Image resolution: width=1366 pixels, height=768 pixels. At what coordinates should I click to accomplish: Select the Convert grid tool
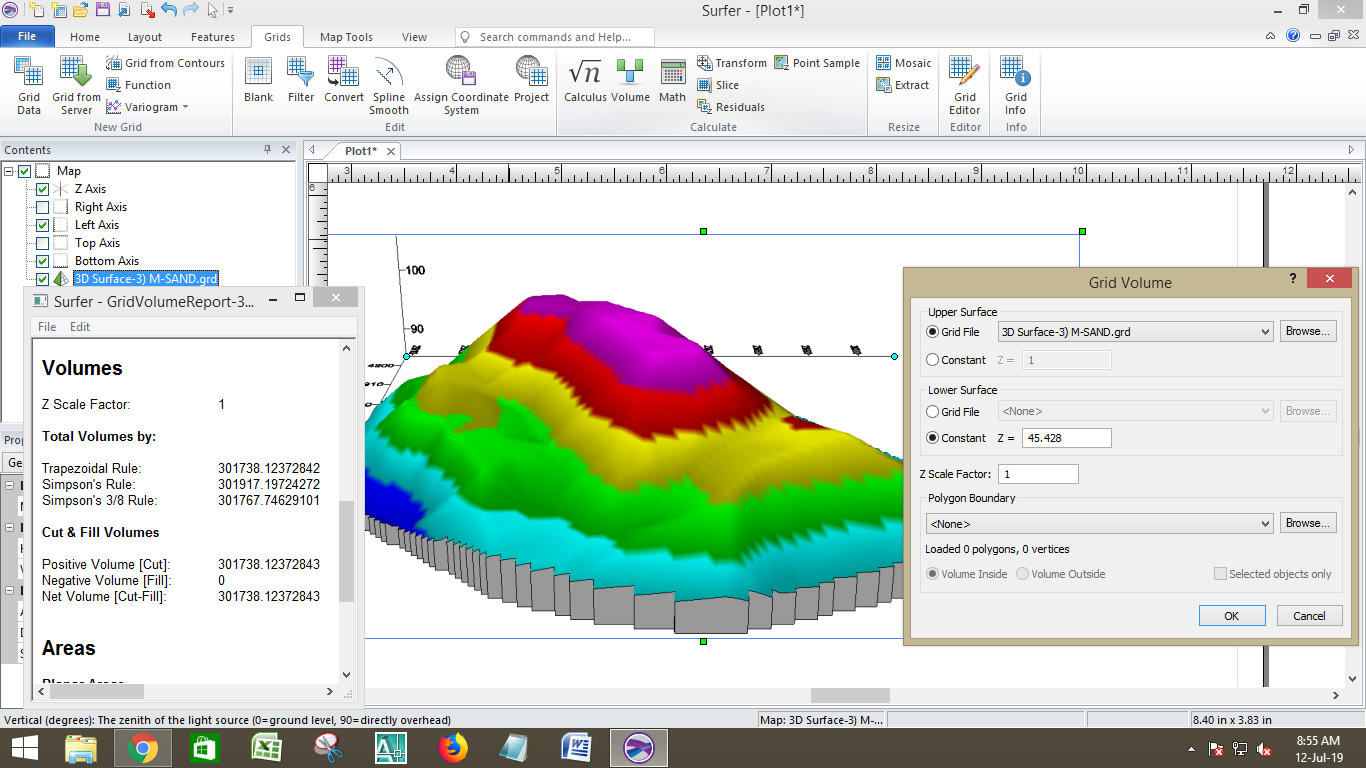[x=344, y=80]
